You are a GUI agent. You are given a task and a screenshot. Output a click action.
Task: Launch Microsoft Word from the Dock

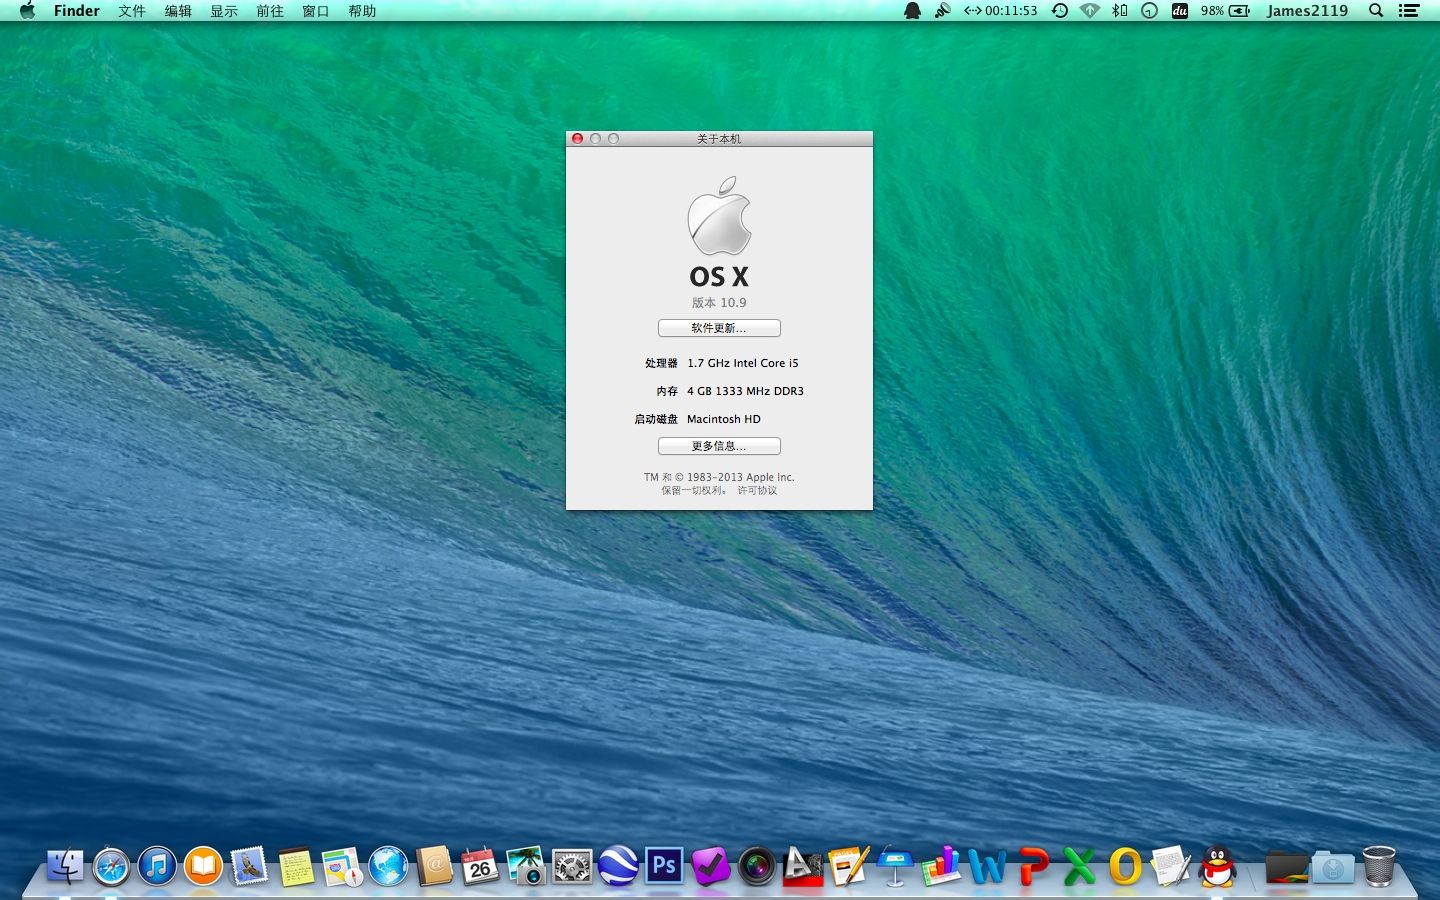pyautogui.click(x=987, y=866)
